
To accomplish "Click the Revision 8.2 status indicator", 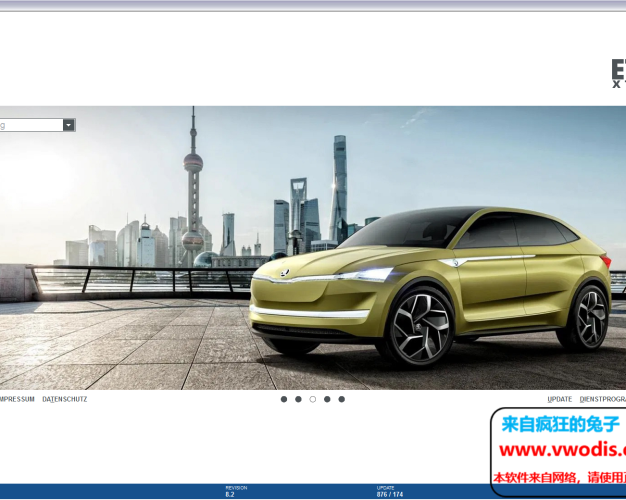I will pos(231,491).
